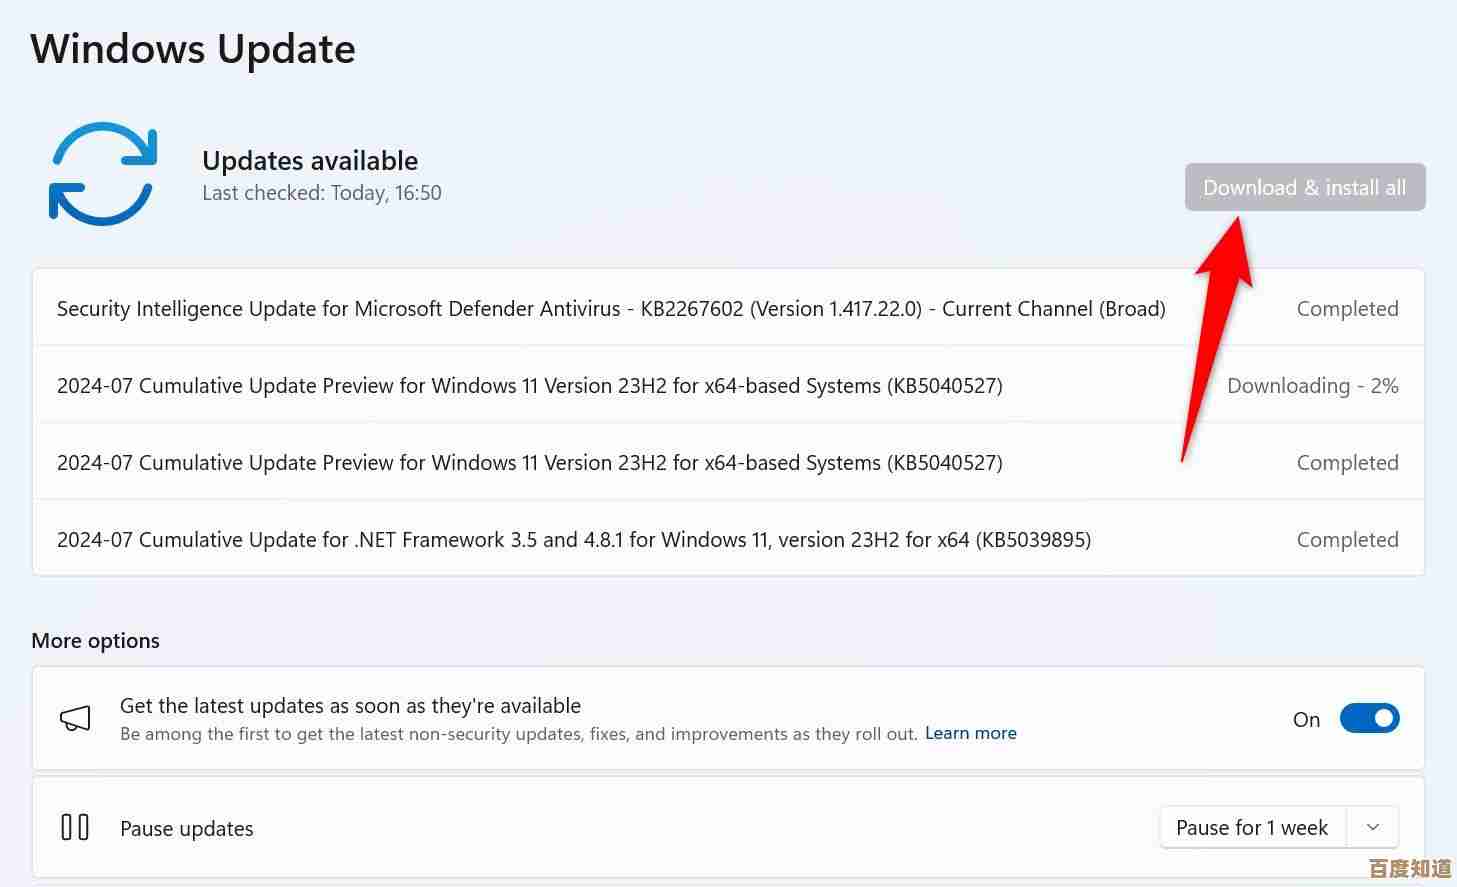The width and height of the screenshot is (1457, 887).
Task: Select the completed KB5040527 cumulative update entry
Action: tap(529, 462)
